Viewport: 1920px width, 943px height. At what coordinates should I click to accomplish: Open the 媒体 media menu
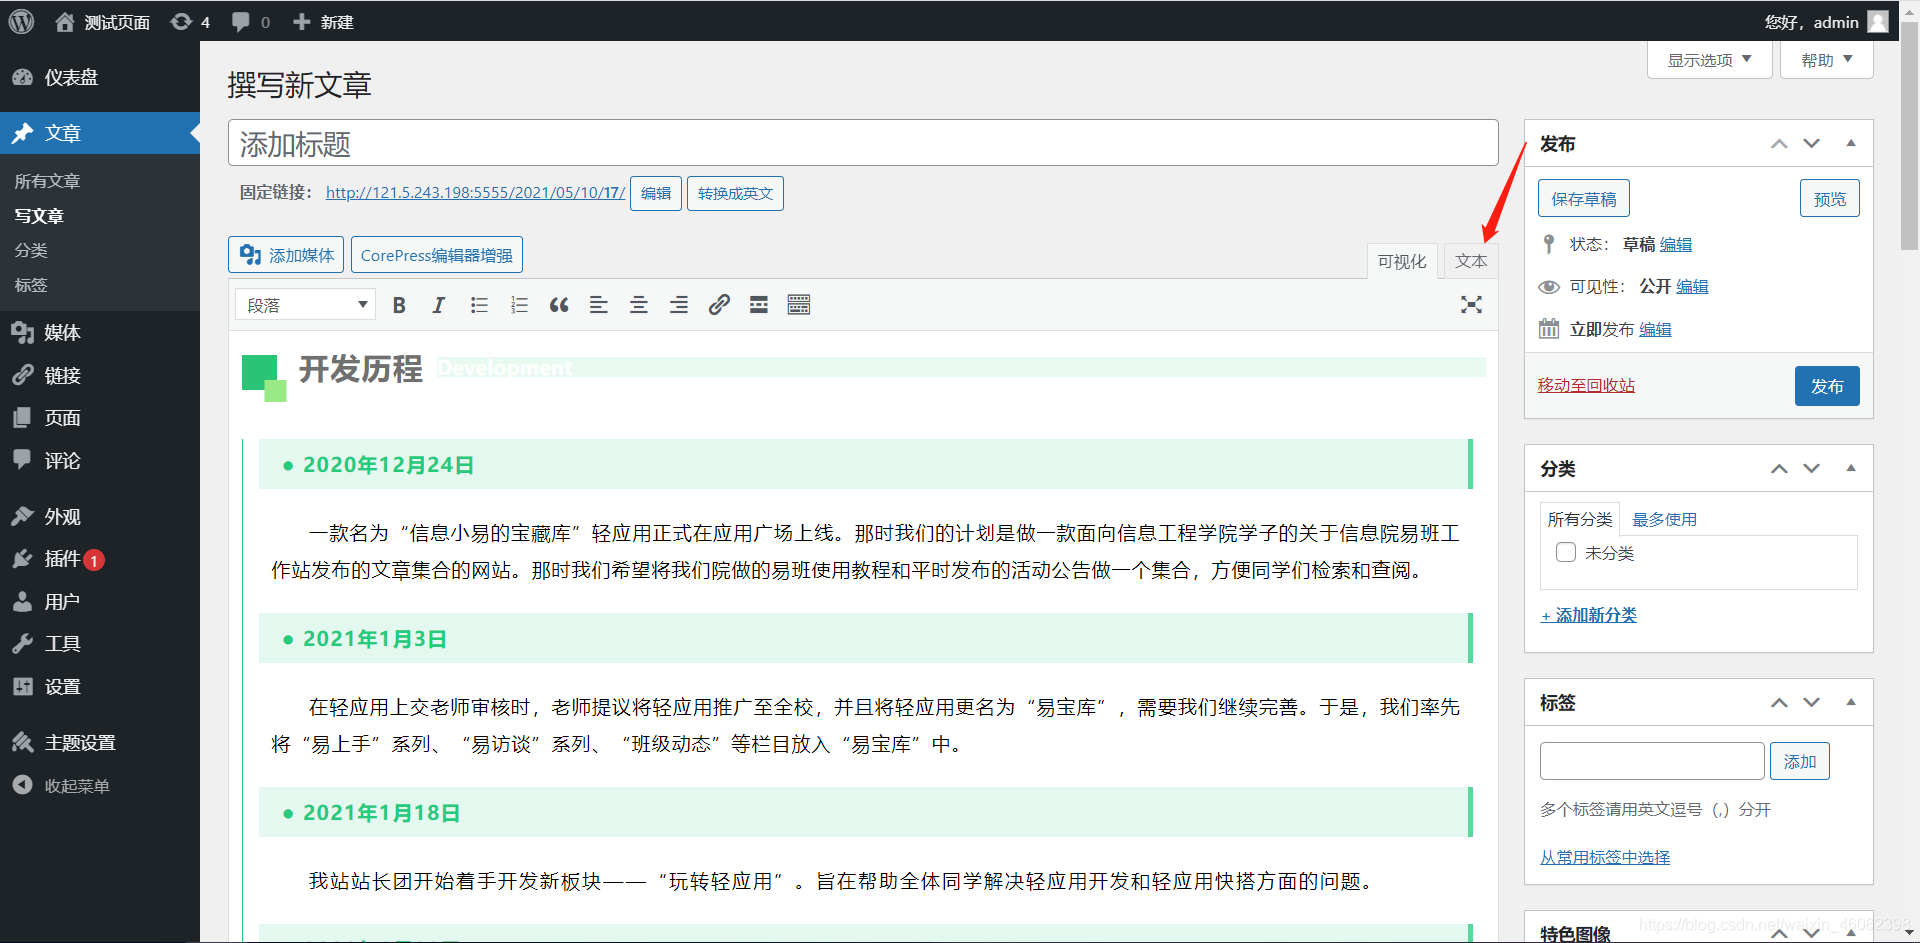[x=100, y=332]
